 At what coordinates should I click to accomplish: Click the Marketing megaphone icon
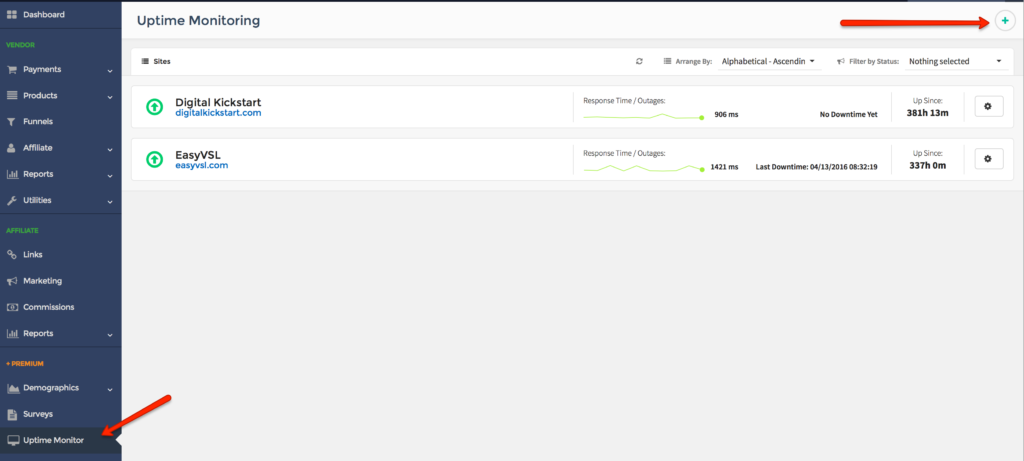(12, 281)
